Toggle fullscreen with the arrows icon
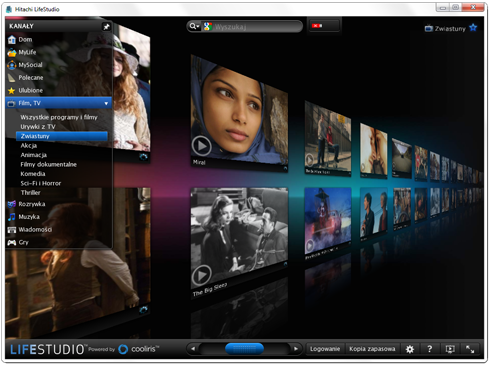 pos(470,349)
